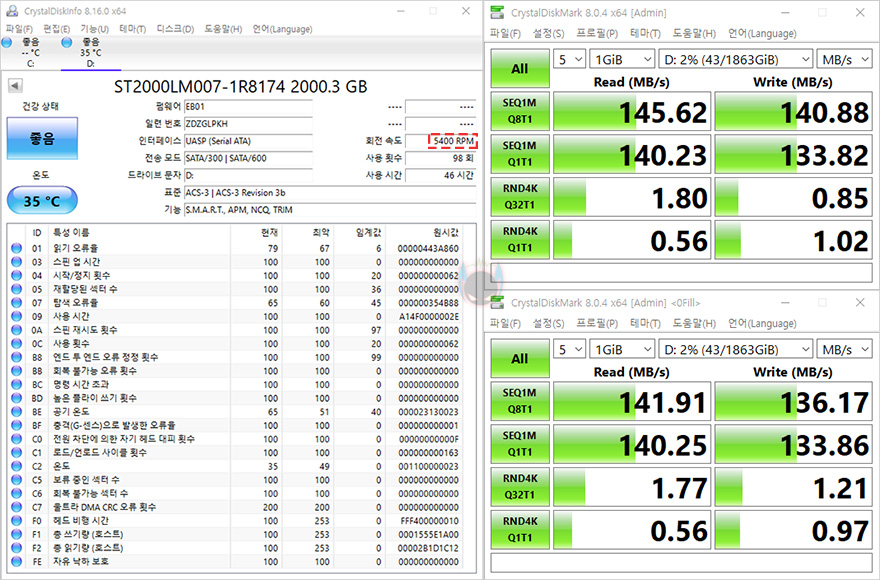The width and height of the screenshot is (880, 580).
Task: Run SEQ1M Q1T1 test in lower 0Fill window
Action: (520, 444)
